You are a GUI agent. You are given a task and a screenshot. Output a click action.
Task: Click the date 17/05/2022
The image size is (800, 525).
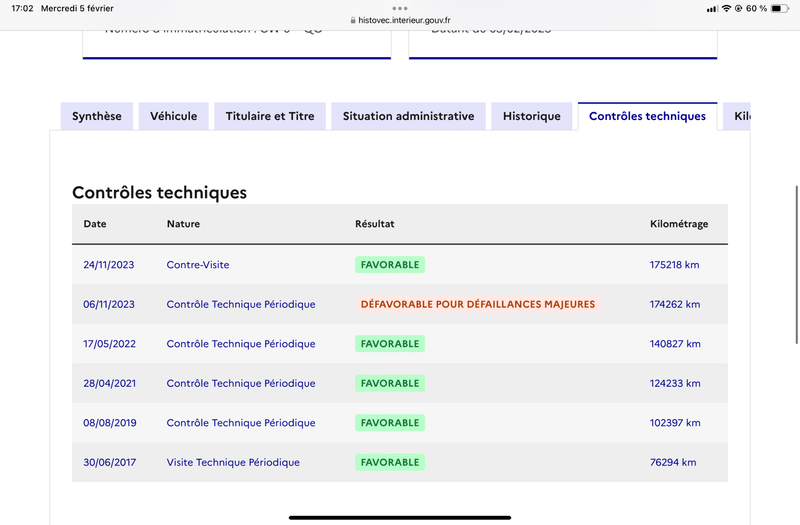(110, 344)
